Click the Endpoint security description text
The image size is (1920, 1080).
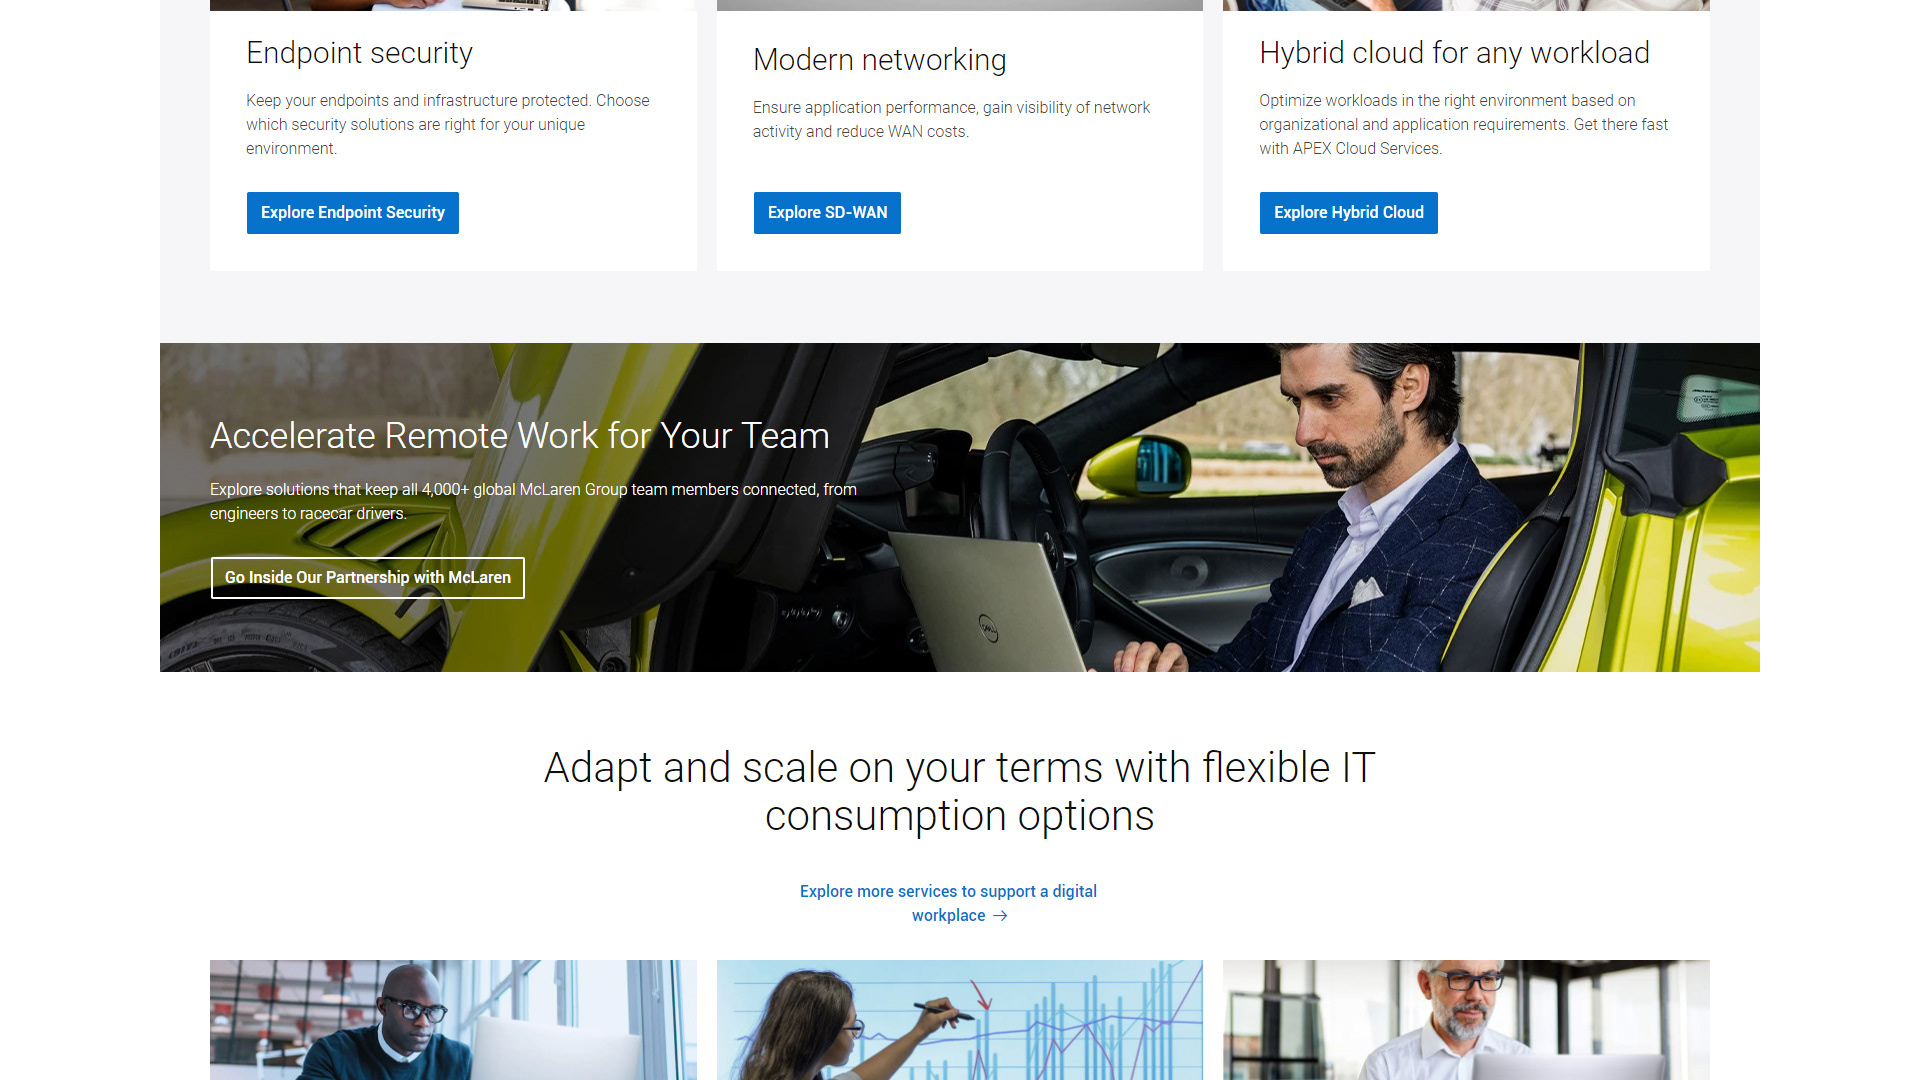point(447,124)
